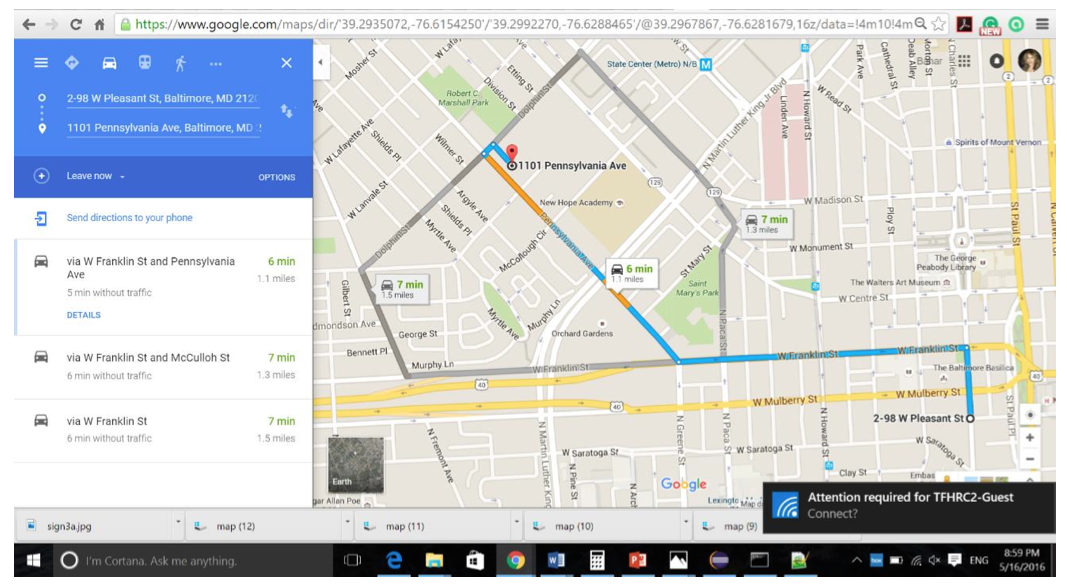Switch to Earth satellite view thumbnail
The height and width of the screenshot is (585, 1067).
pyautogui.click(x=355, y=465)
